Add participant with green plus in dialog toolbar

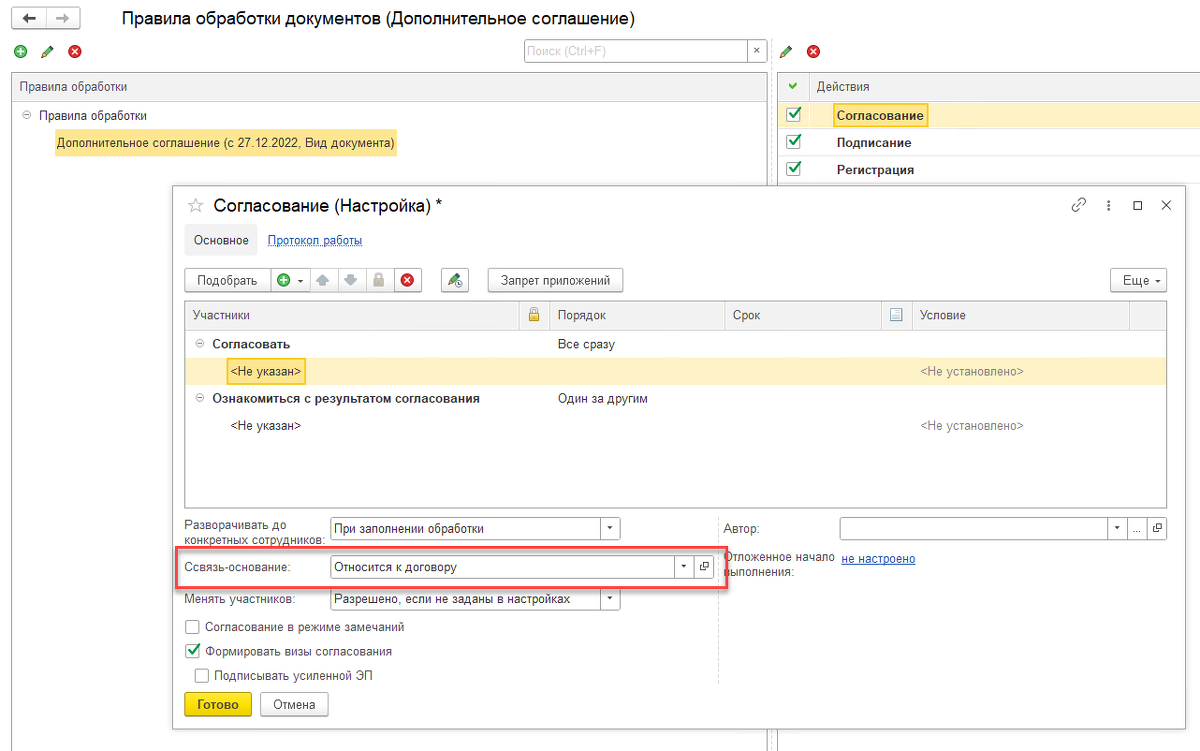[x=284, y=280]
